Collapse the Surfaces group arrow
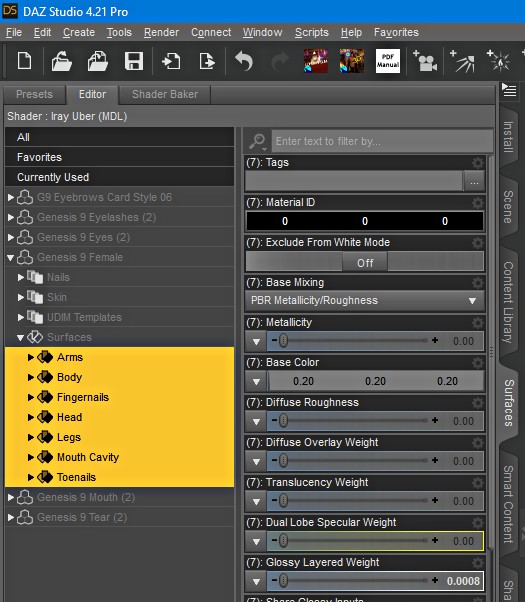The image size is (525, 602). click(x=21, y=337)
